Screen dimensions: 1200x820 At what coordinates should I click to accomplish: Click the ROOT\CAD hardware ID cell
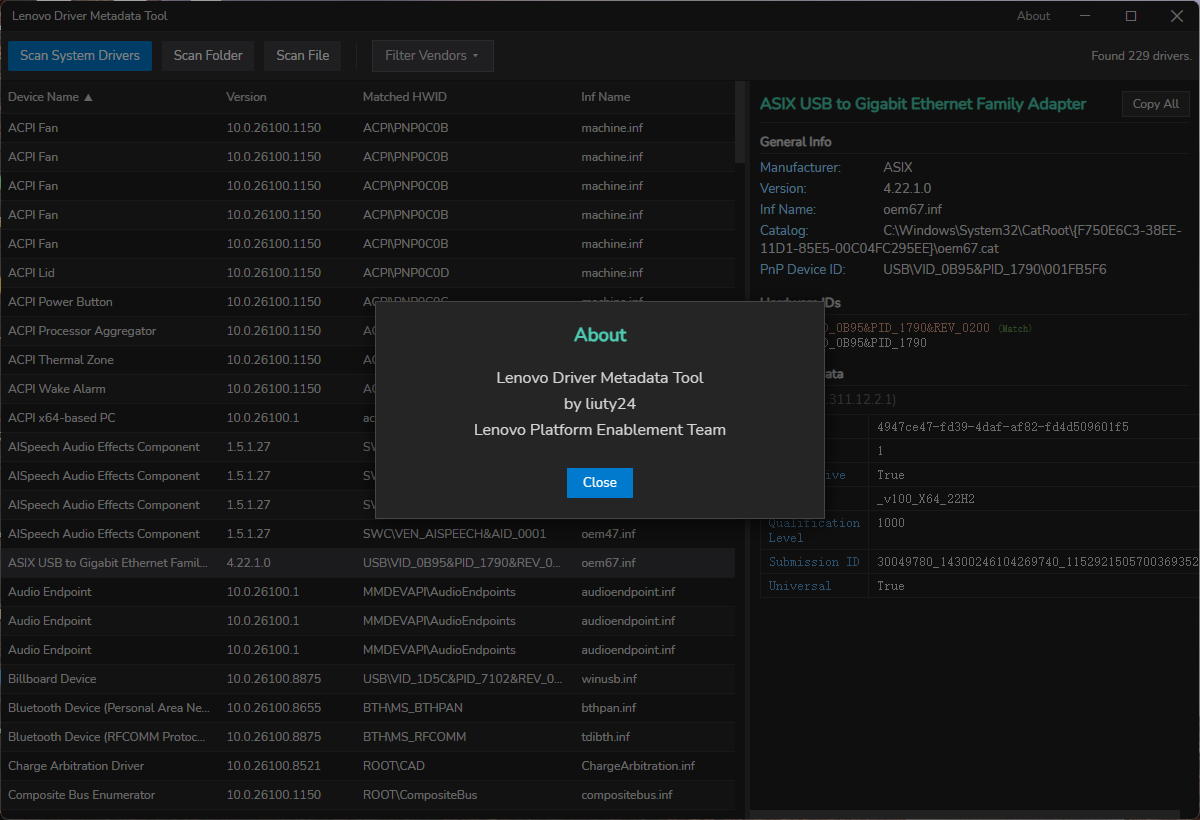[x=394, y=766]
